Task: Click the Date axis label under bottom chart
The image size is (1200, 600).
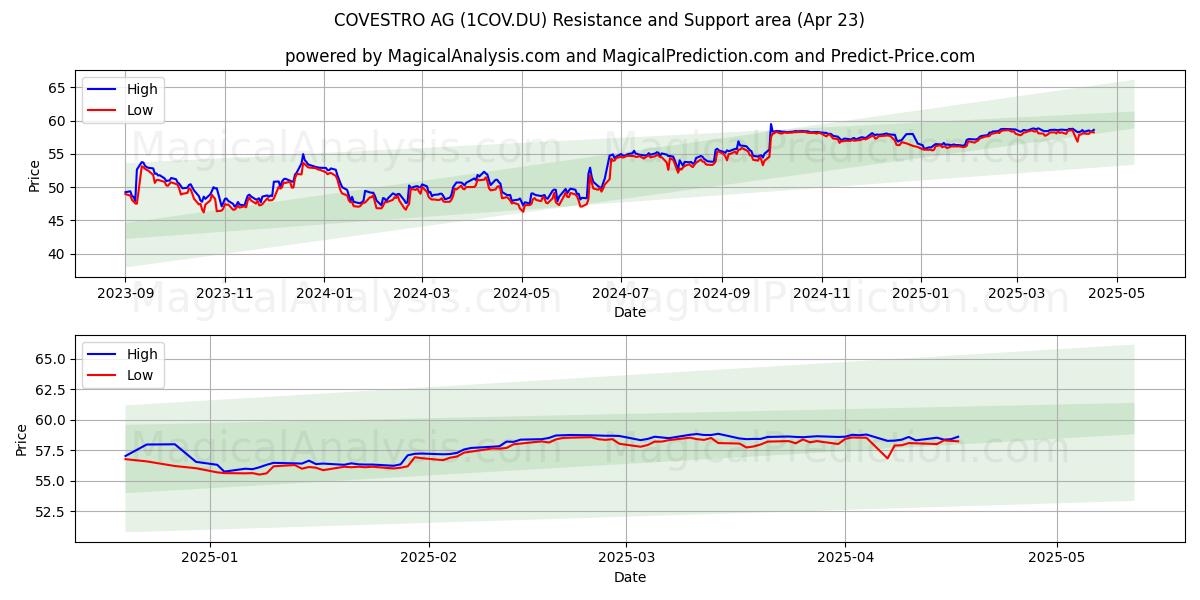Action: (x=630, y=577)
